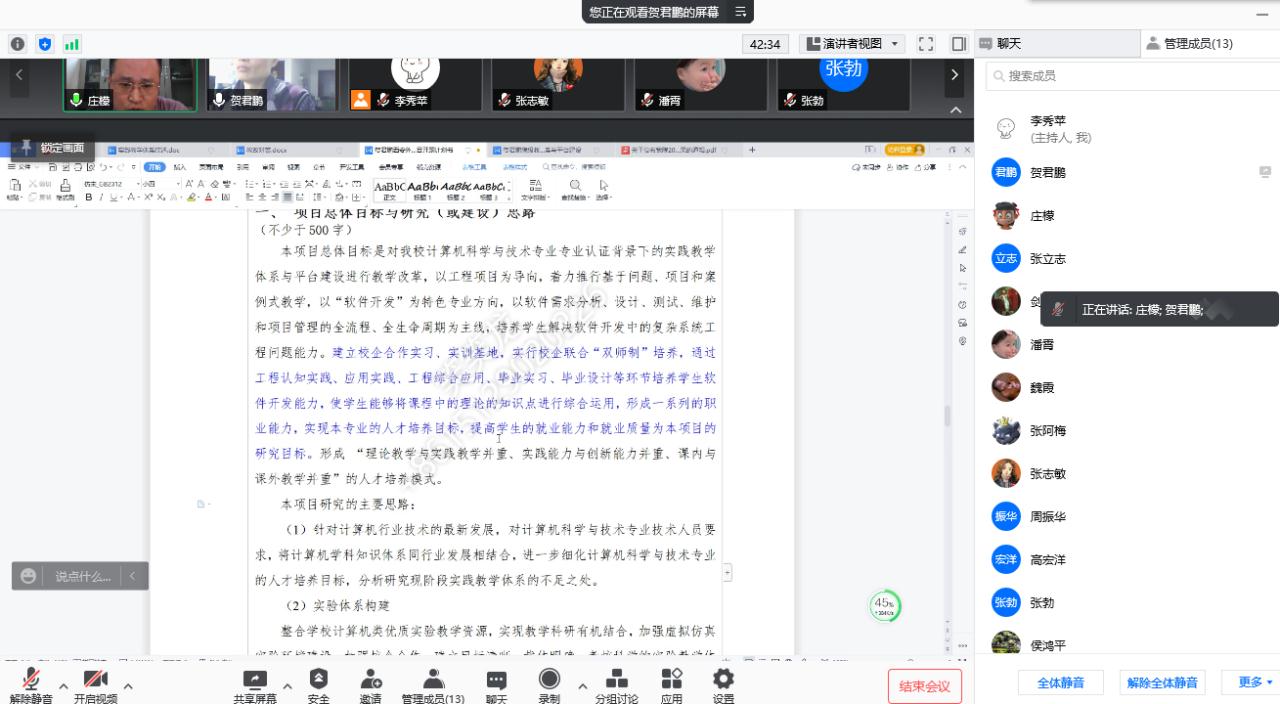
Task: Select member 张立志 in list
Action: coord(1127,258)
